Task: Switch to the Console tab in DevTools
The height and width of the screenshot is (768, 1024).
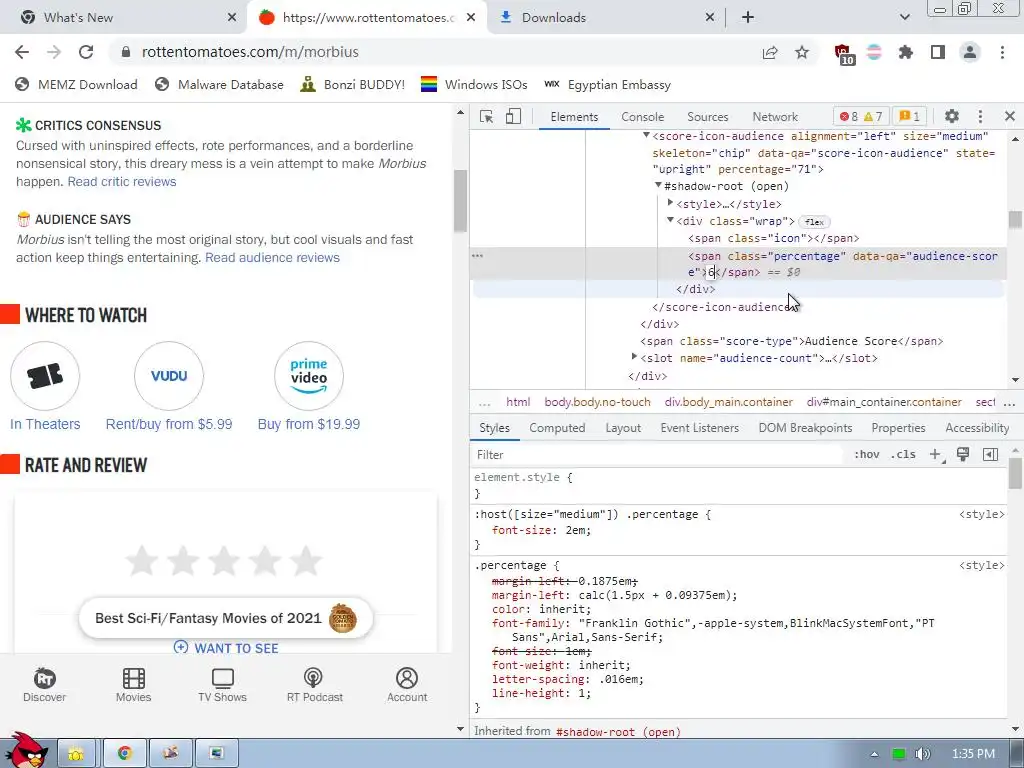Action: [x=643, y=116]
